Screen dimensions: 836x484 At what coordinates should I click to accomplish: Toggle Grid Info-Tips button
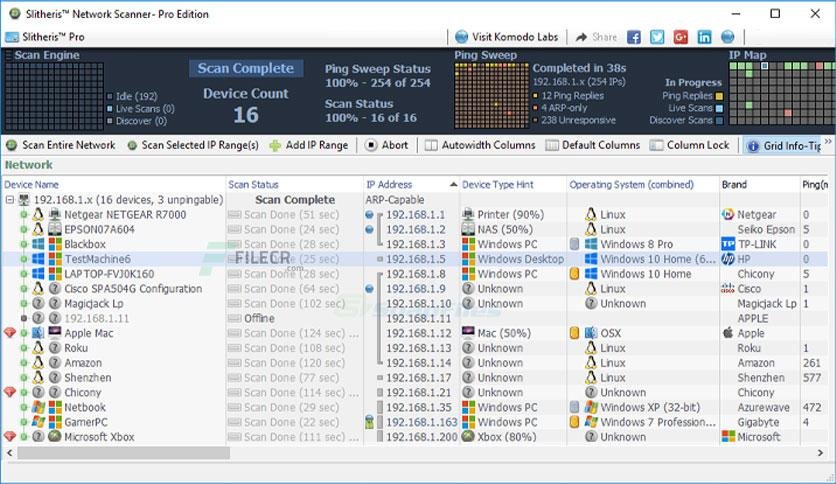coord(783,146)
